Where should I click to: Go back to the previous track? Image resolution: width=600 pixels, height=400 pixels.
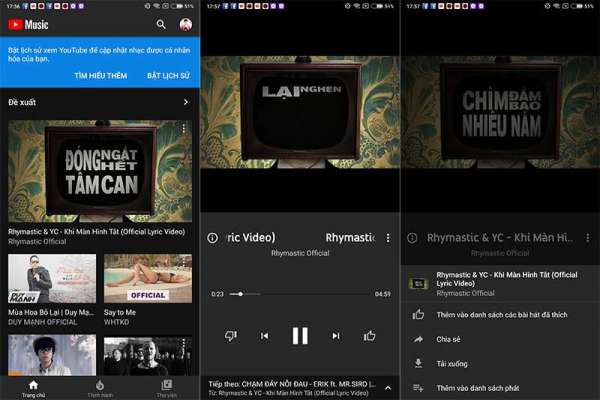coord(264,336)
